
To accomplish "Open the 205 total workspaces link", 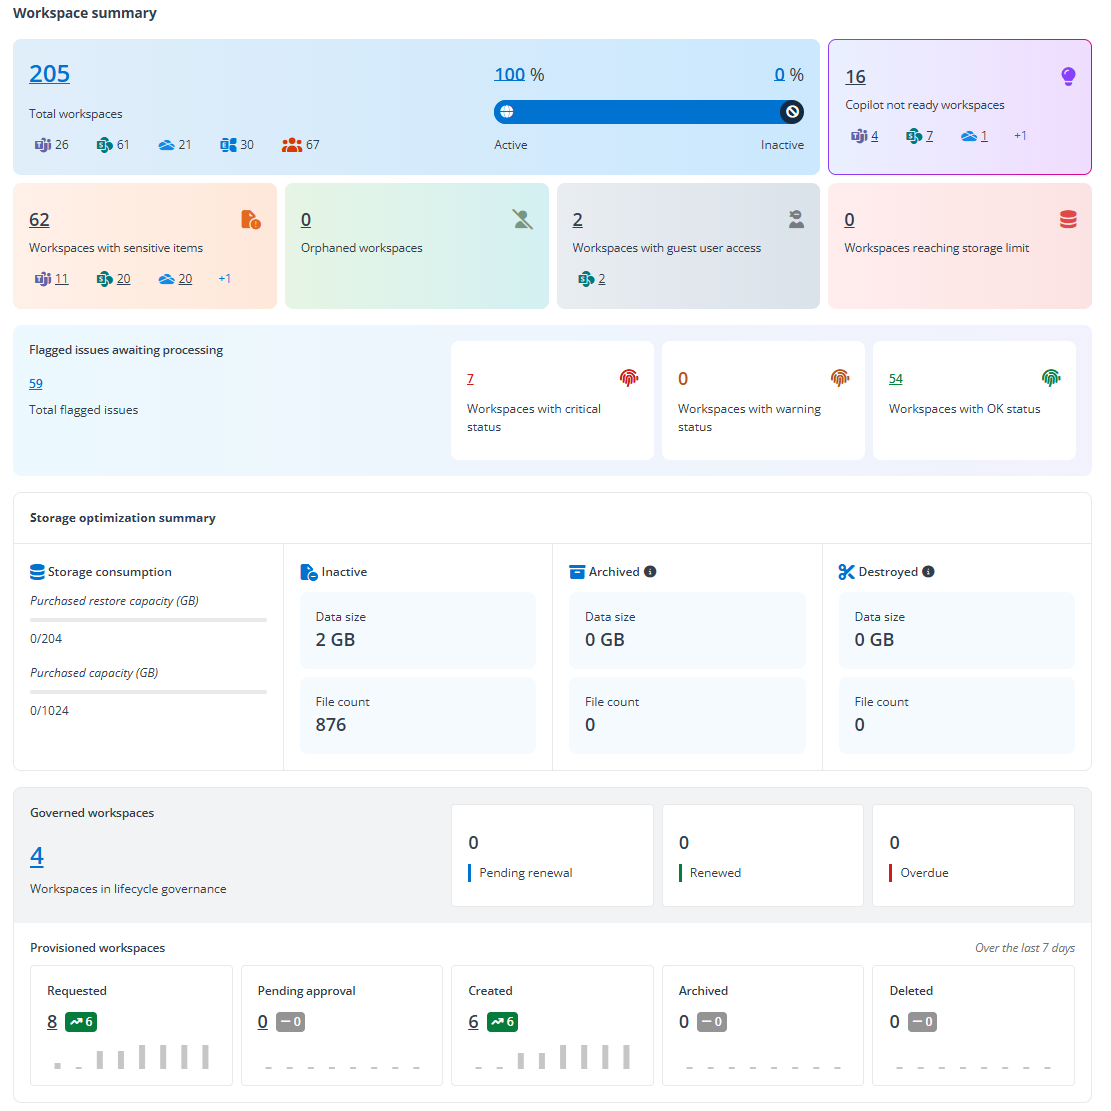I will (50, 74).
